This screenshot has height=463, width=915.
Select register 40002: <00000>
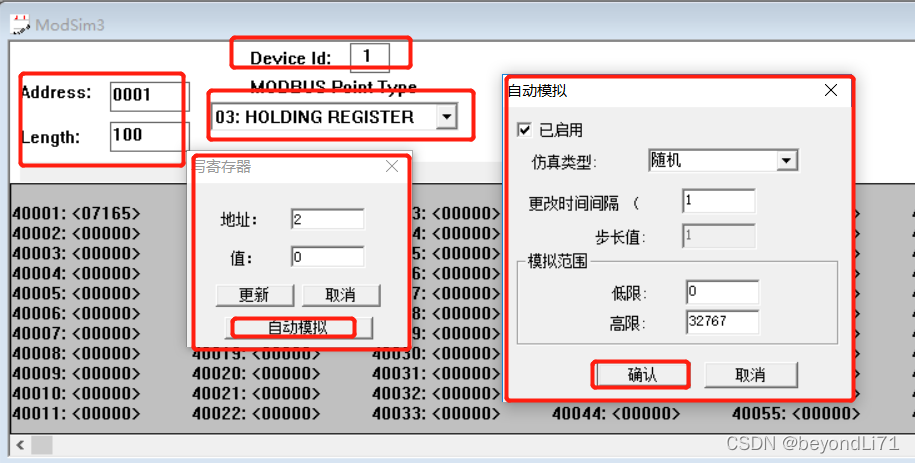(x=76, y=234)
